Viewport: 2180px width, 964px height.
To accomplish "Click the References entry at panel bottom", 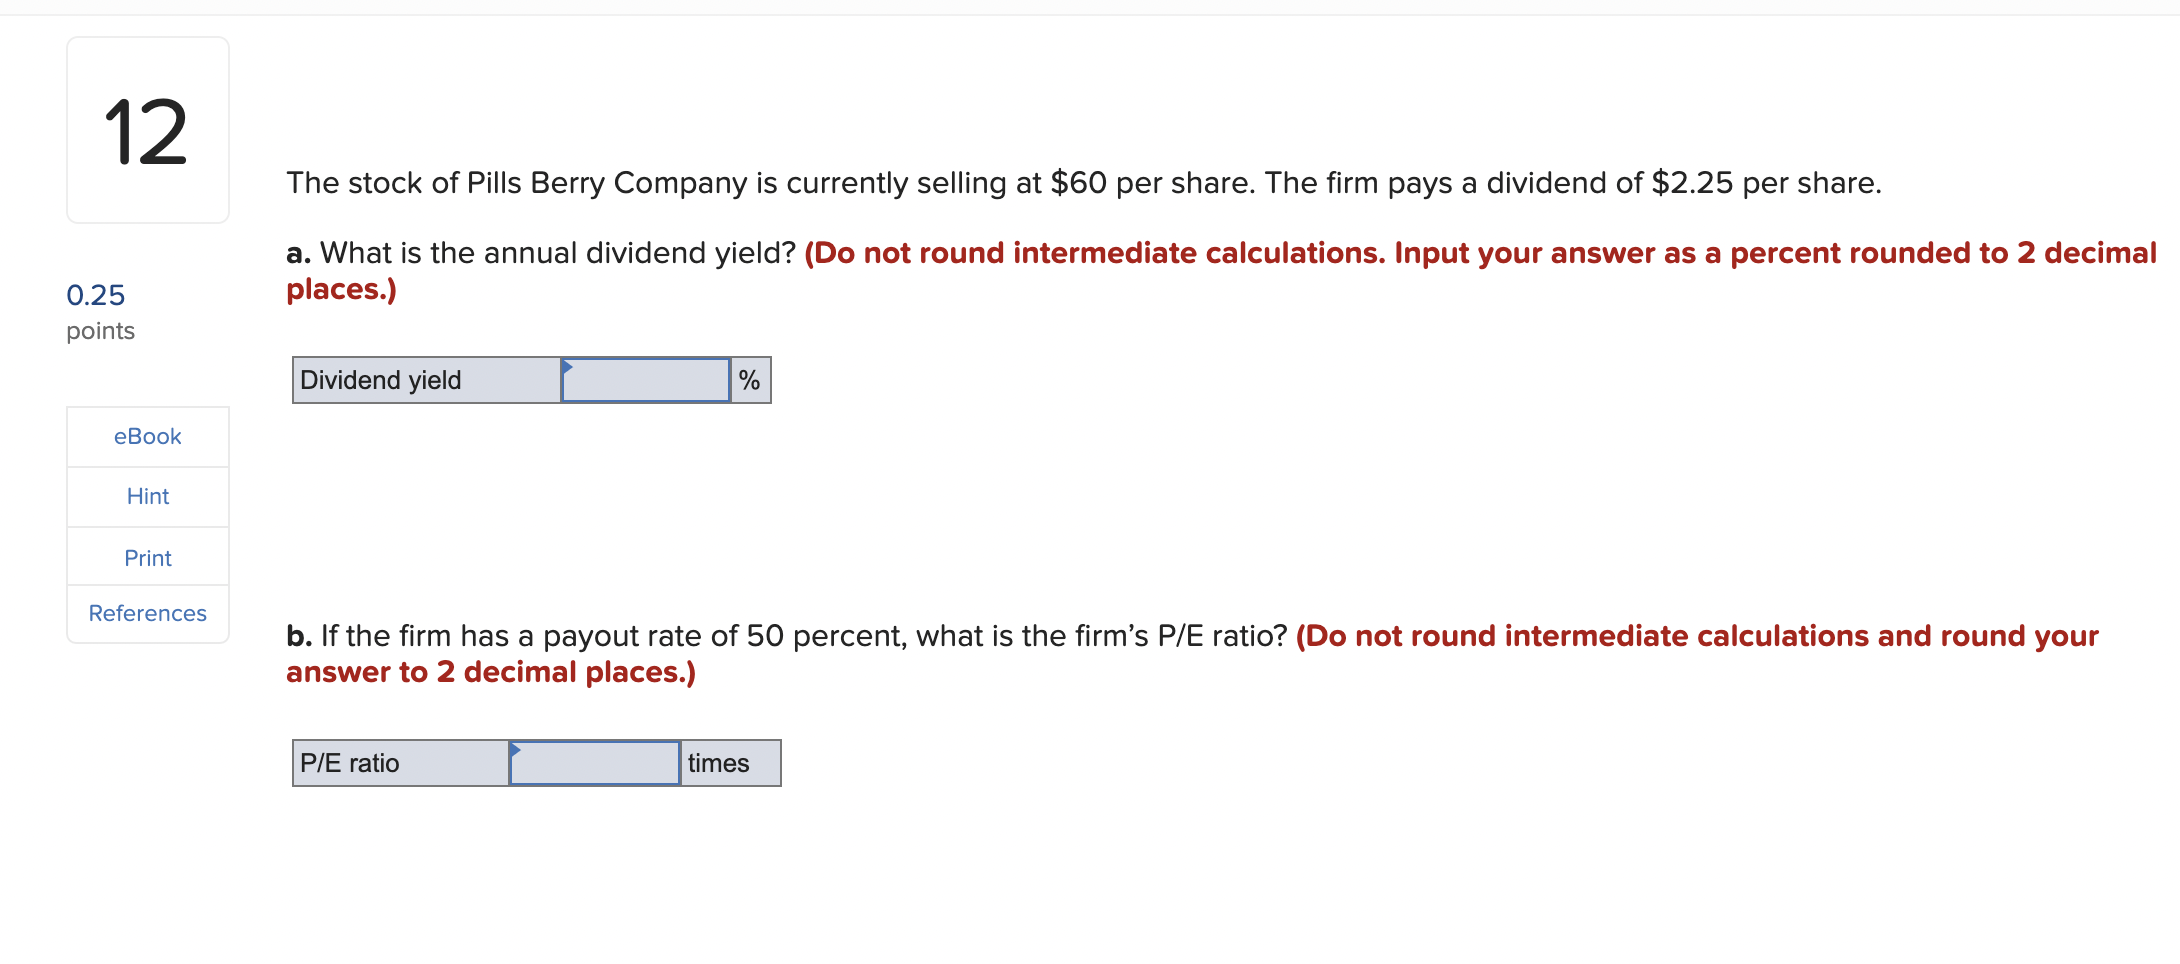I will [147, 613].
